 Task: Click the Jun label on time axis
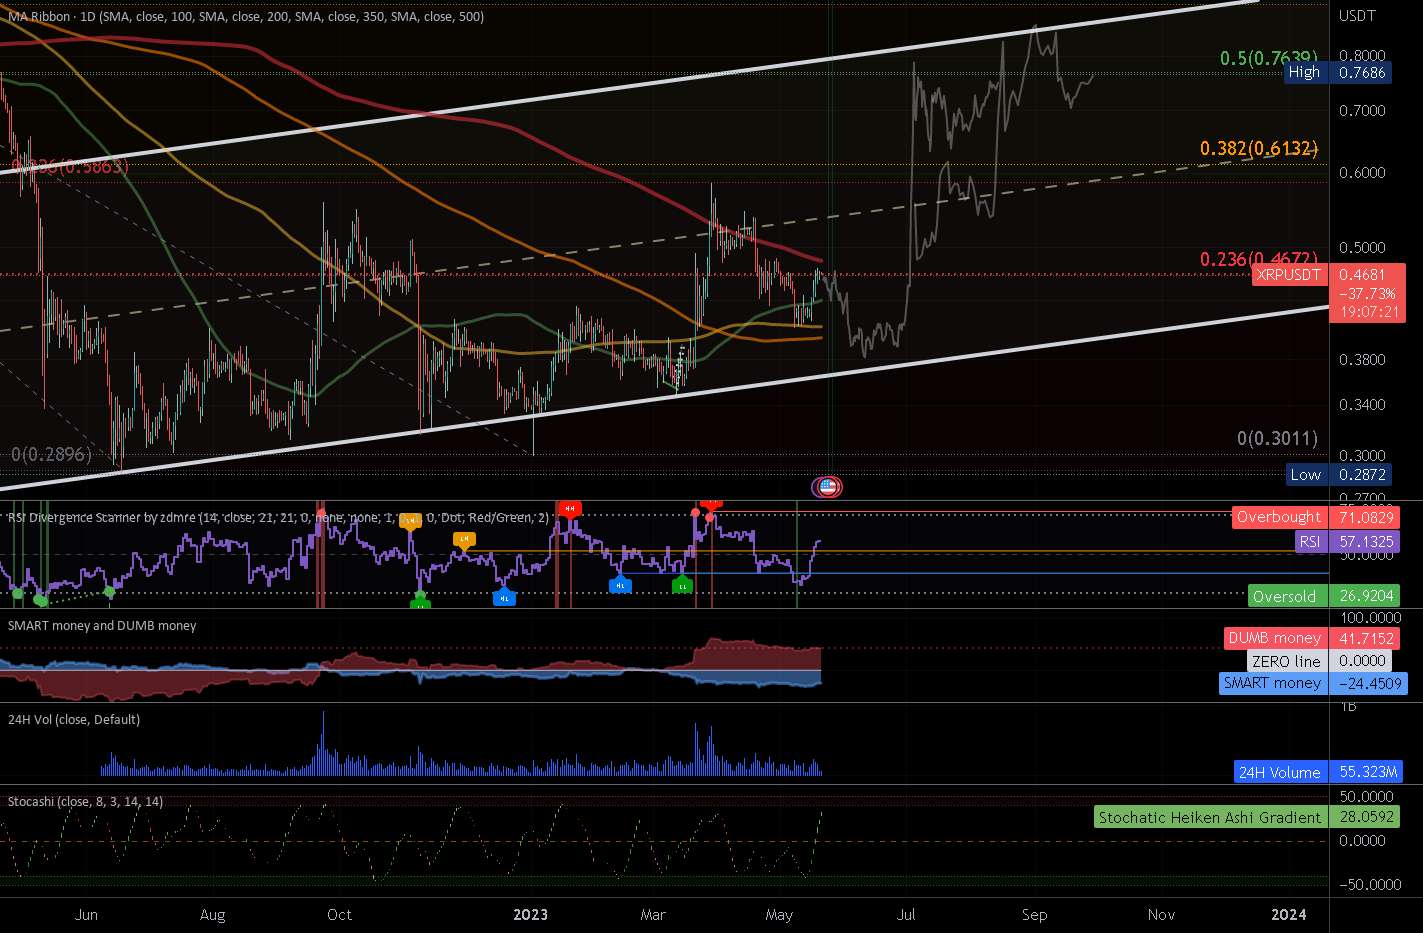pyautogui.click(x=86, y=914)
